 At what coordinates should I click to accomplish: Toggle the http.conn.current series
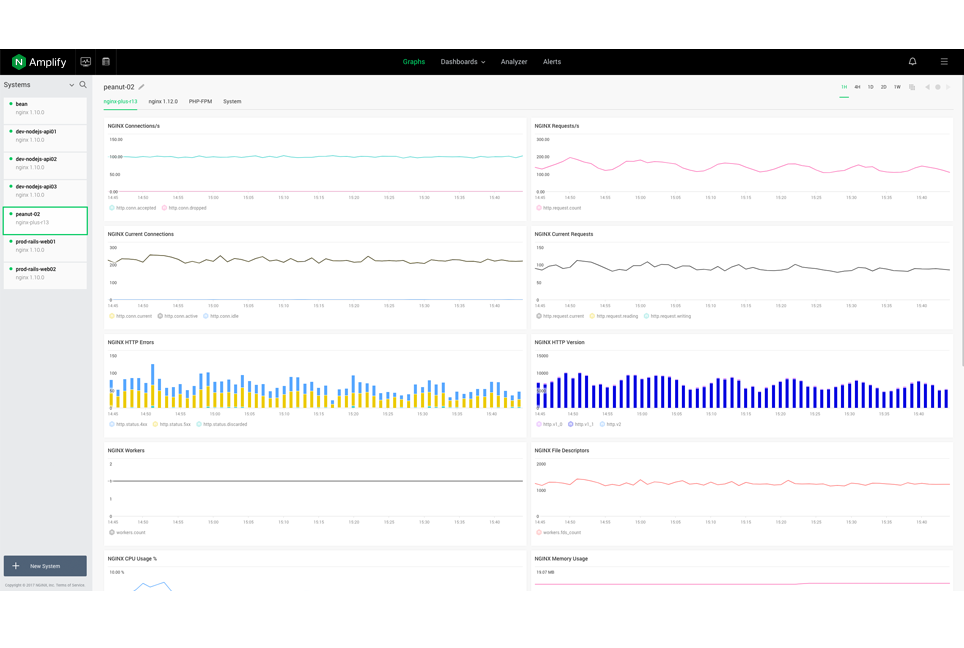pyautogui.click(x=130, y=316)
